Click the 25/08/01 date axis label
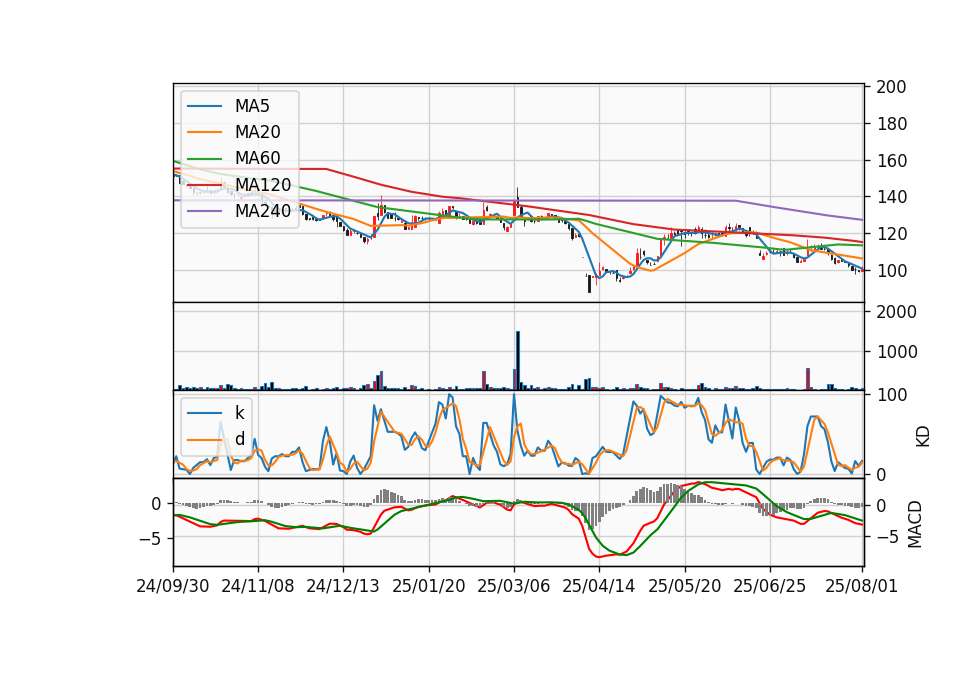Viewport: 960px width, 690px height. pyautogui.click(x=861, y=586)
